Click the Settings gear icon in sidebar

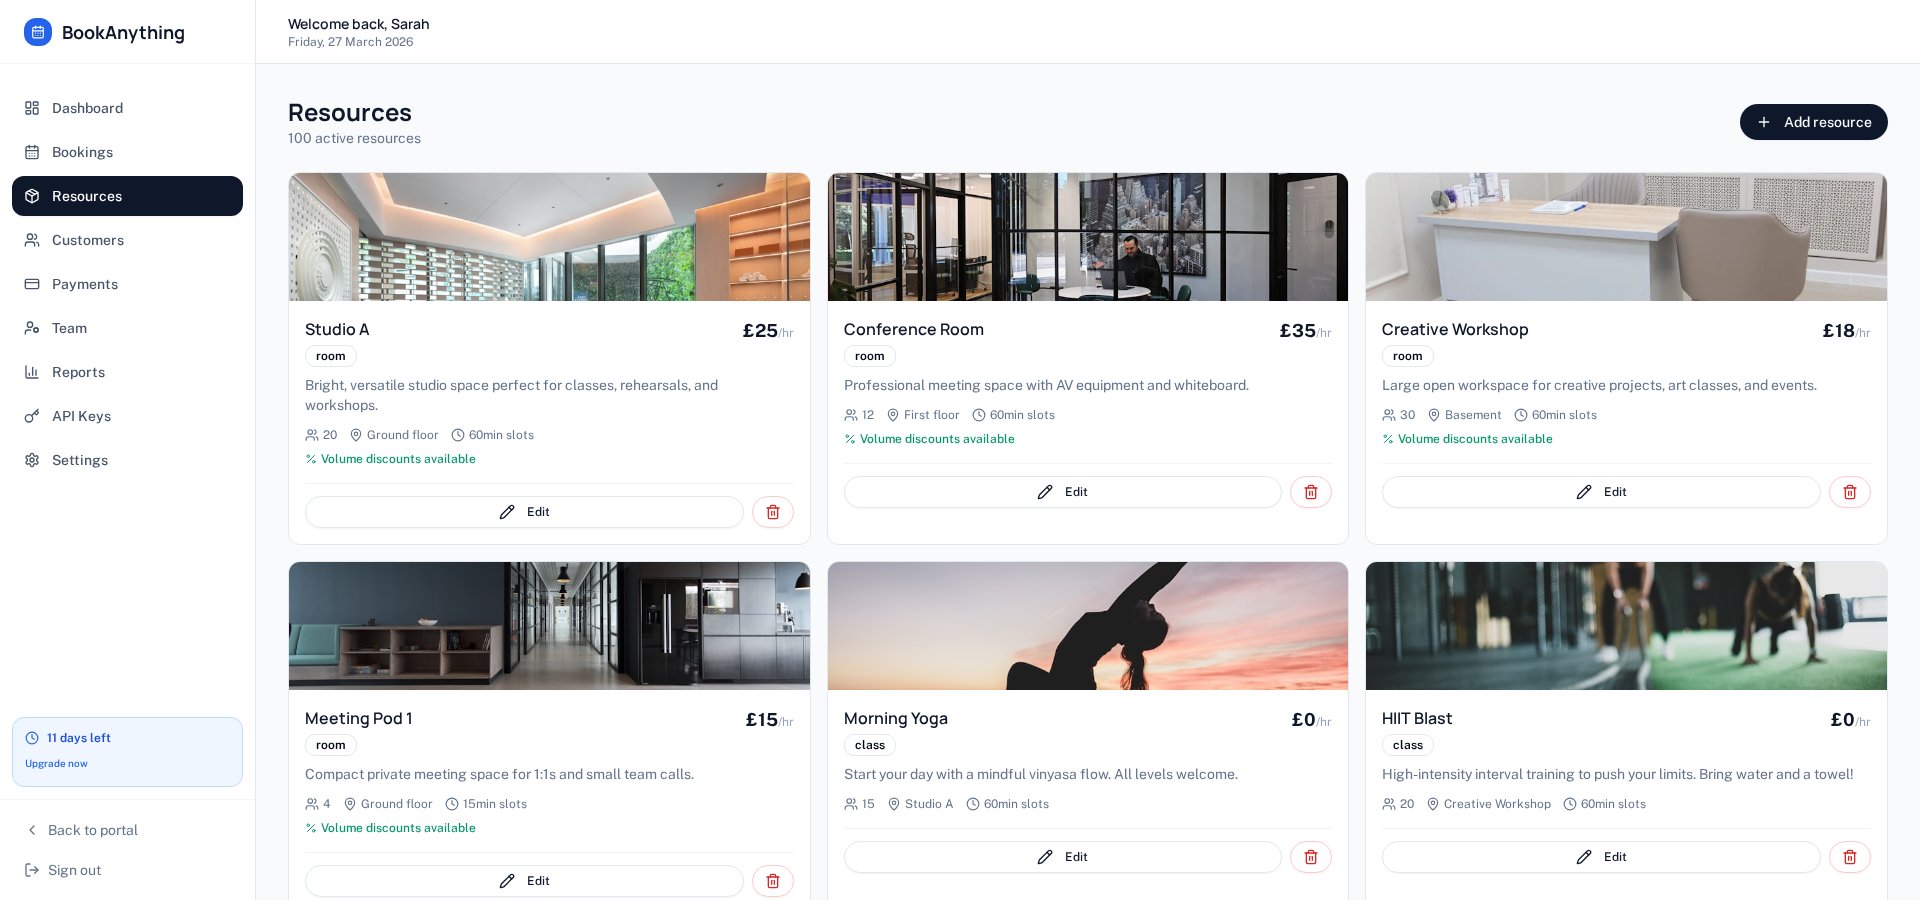coord(32,460)
